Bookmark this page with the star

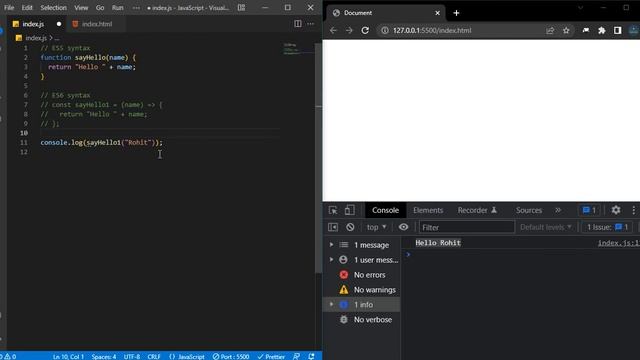coord(566,30)
